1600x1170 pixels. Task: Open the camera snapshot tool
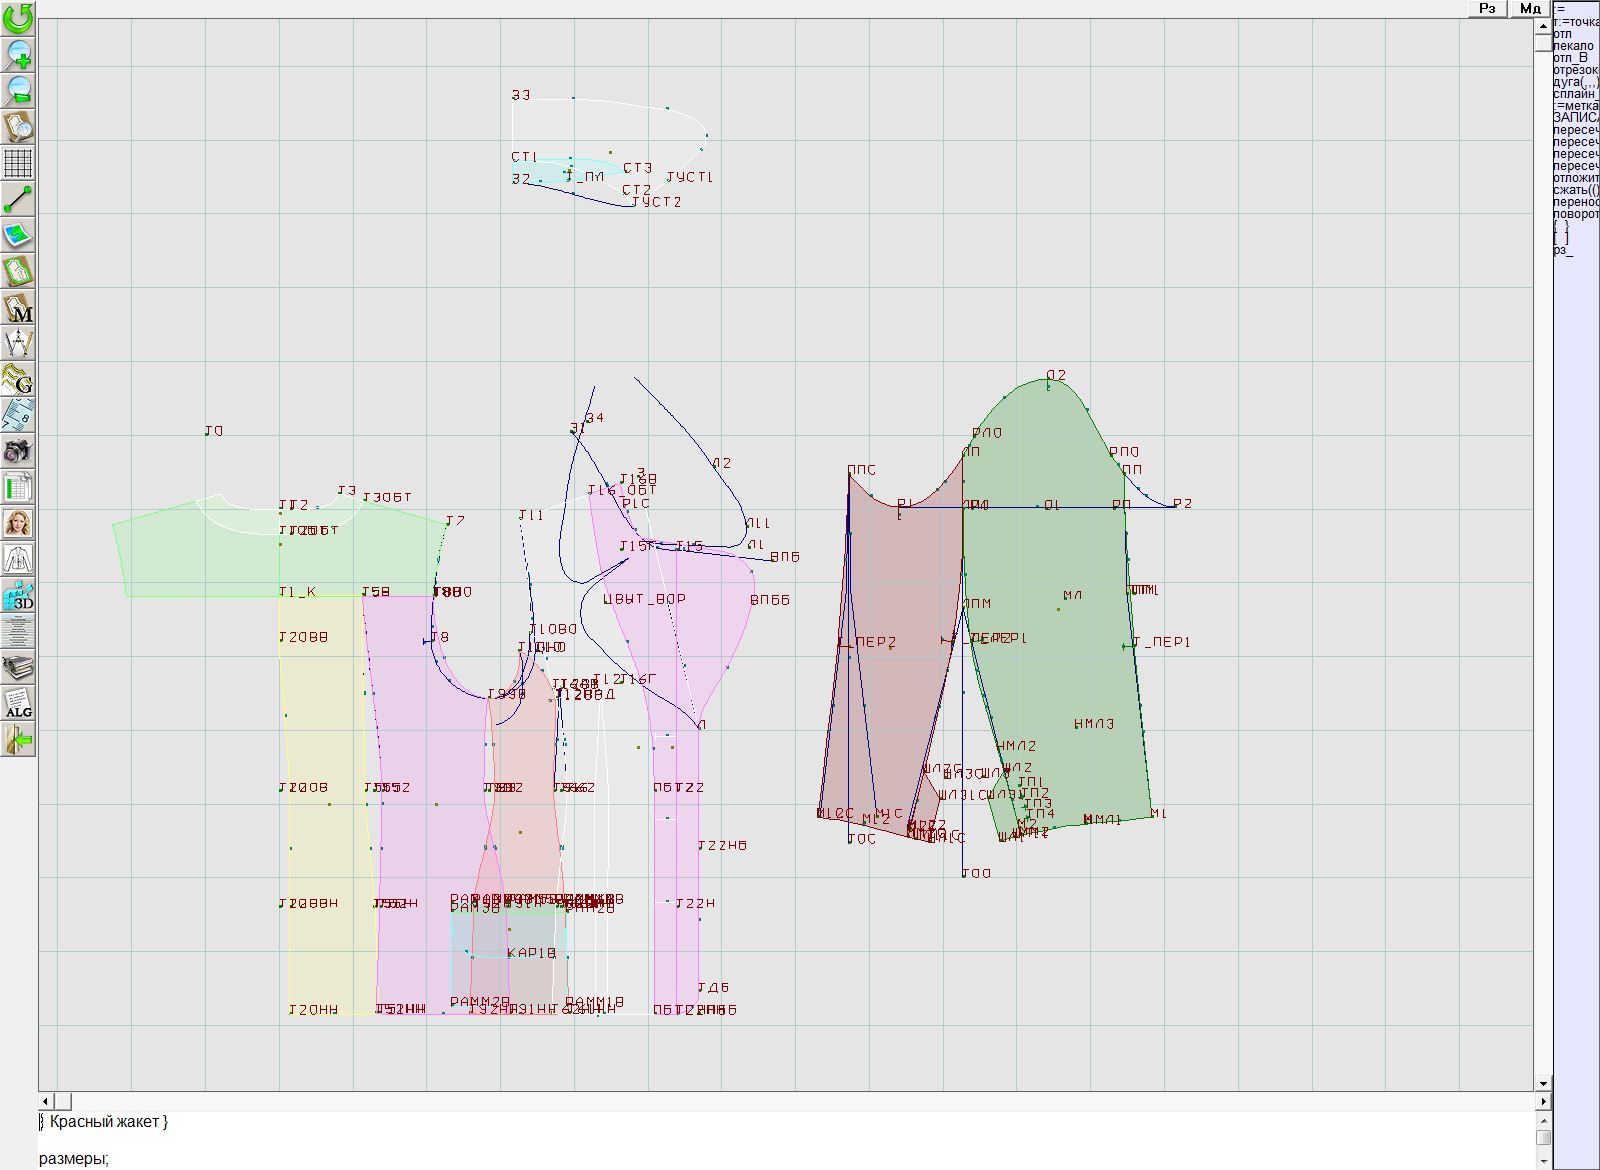[18, 451]
